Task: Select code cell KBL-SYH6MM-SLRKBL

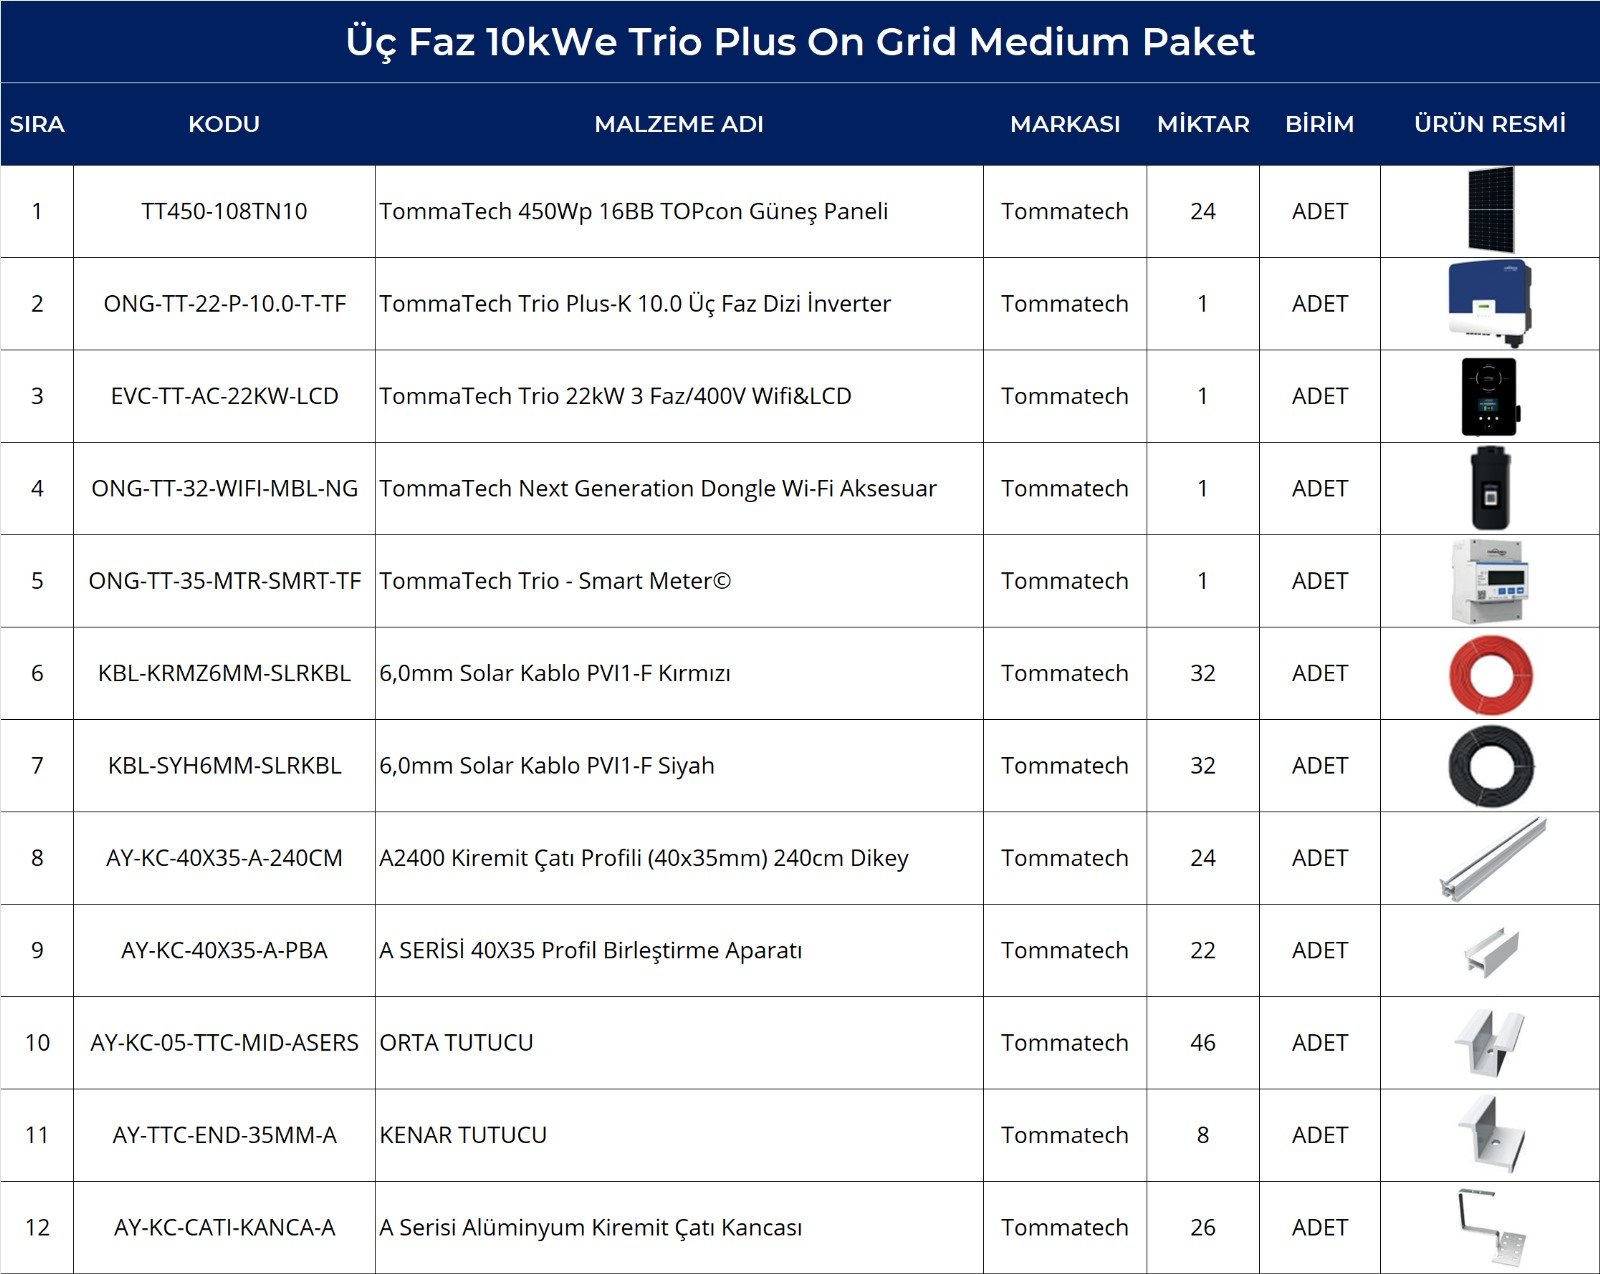Action: (224, 765)
